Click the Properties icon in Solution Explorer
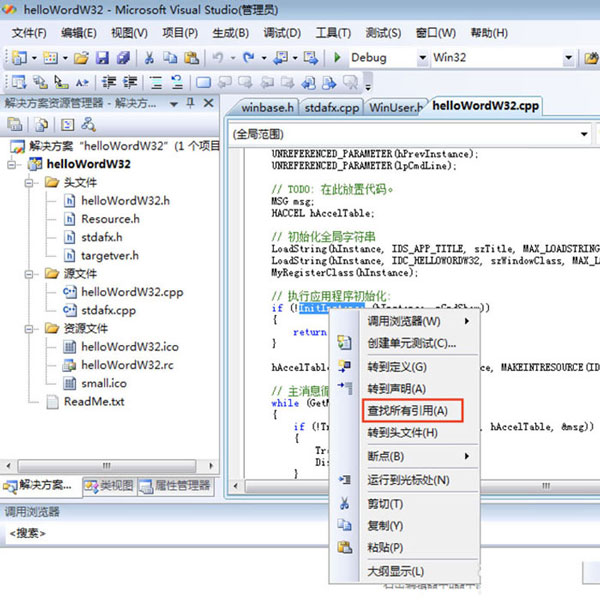This screenshot has height=607, width=600. [14, 125]
